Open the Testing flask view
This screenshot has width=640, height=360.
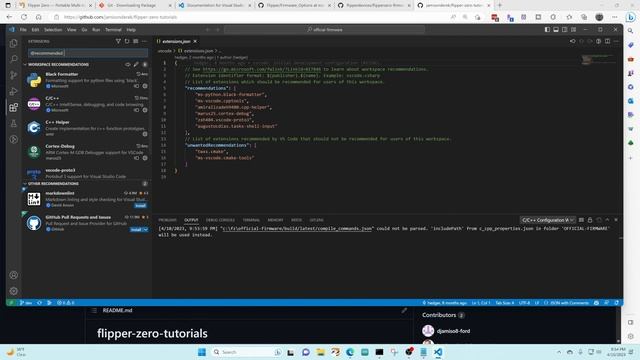13,123
